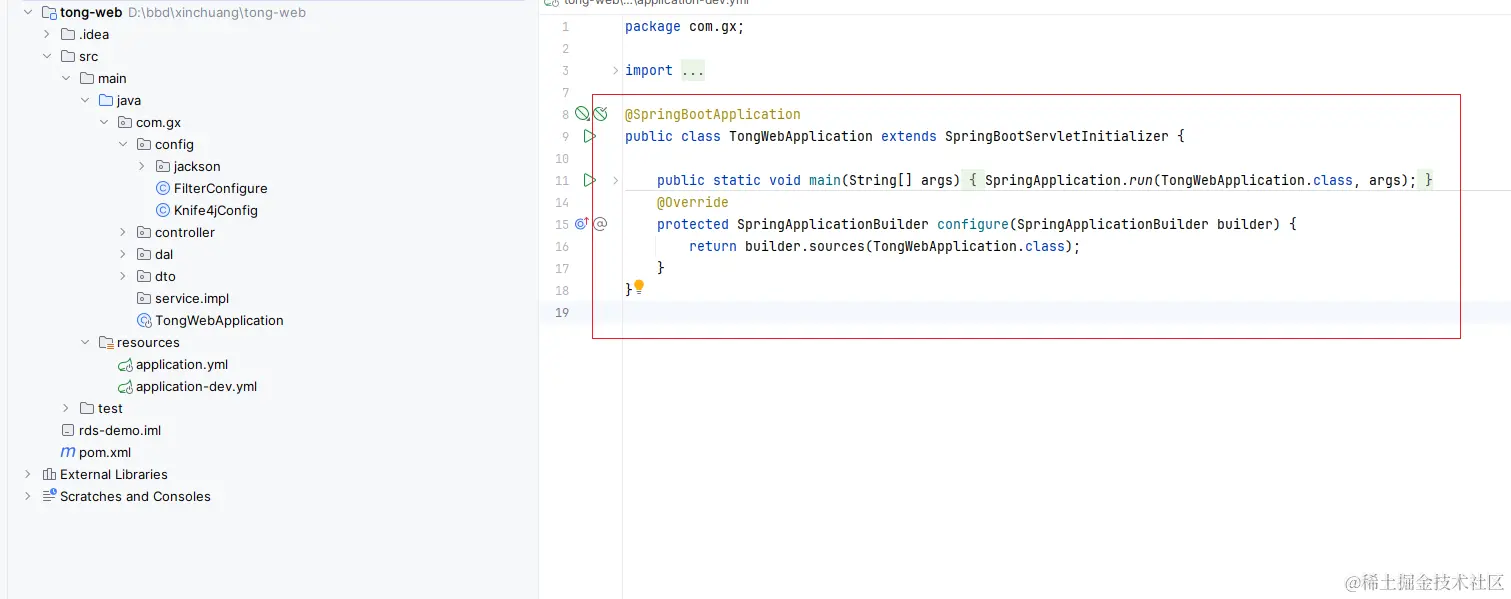This screenshot has height=599, width=1511.
Task: Click the @ annotation gutter icon beside the configure method
Action: (x=601, y=224)
